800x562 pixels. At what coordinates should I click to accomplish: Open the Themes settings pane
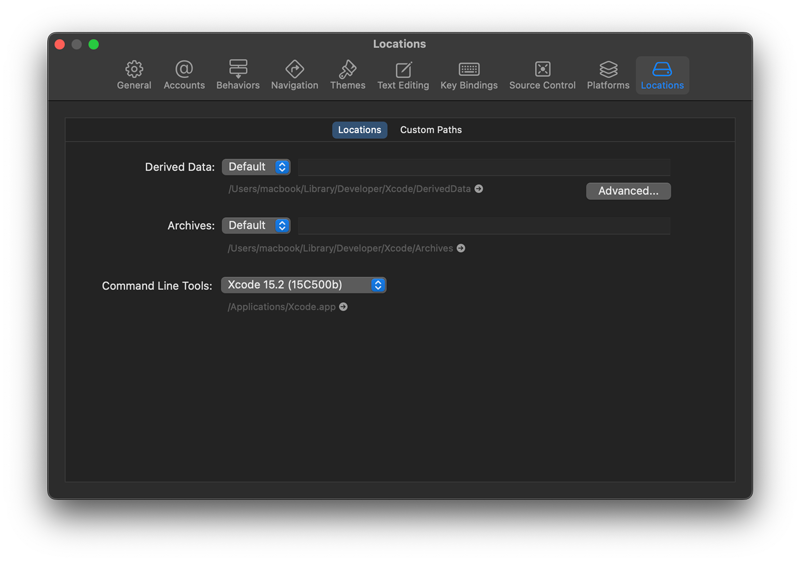click(347, 75)
